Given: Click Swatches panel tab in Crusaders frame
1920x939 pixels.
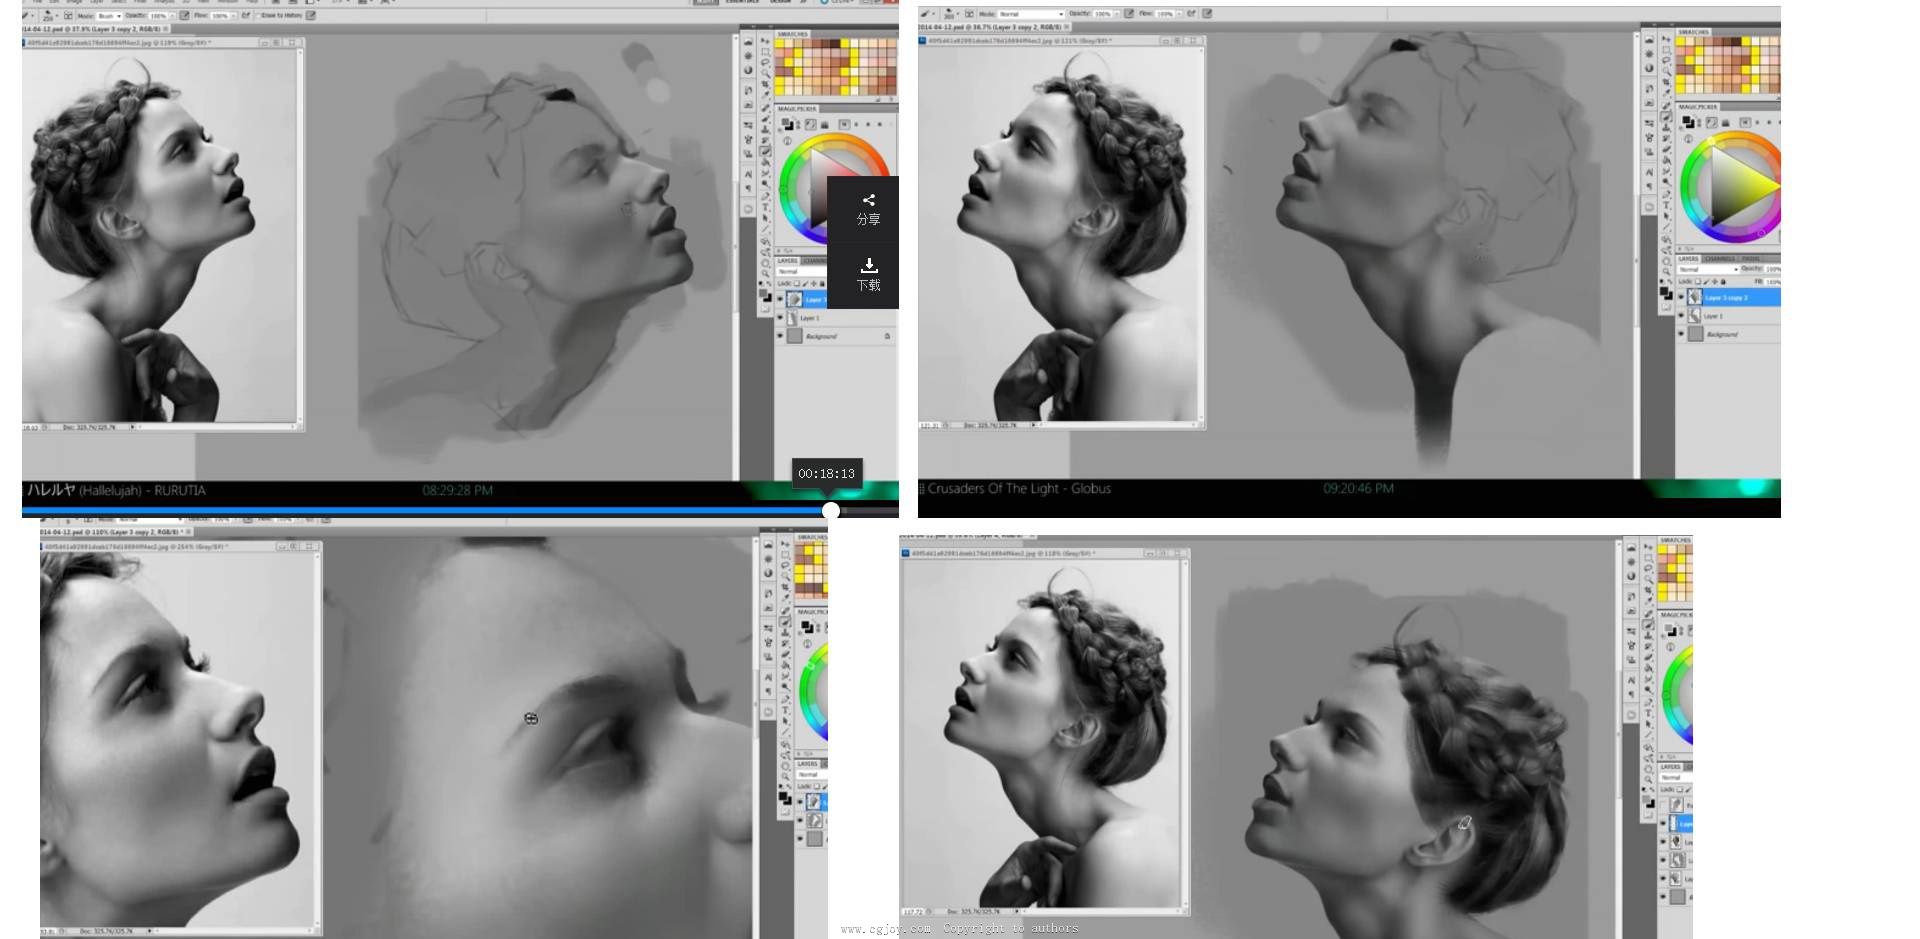Looking at the screenshot, I should click(x=1694, y=32).
